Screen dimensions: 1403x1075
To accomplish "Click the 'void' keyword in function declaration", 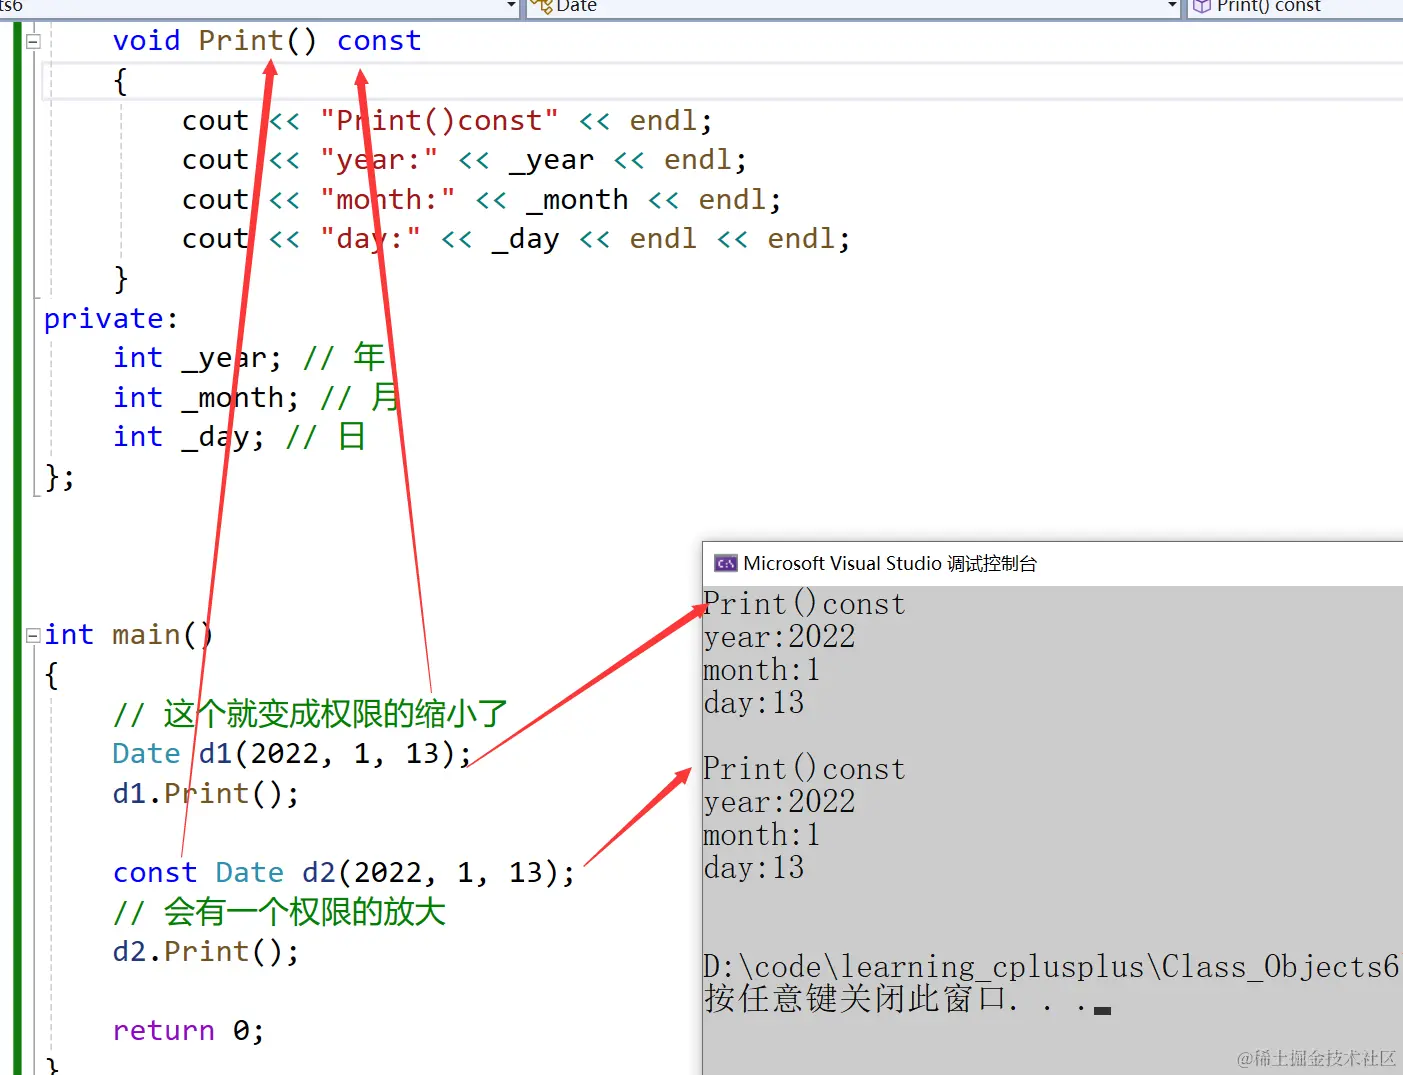I will 146,41.
